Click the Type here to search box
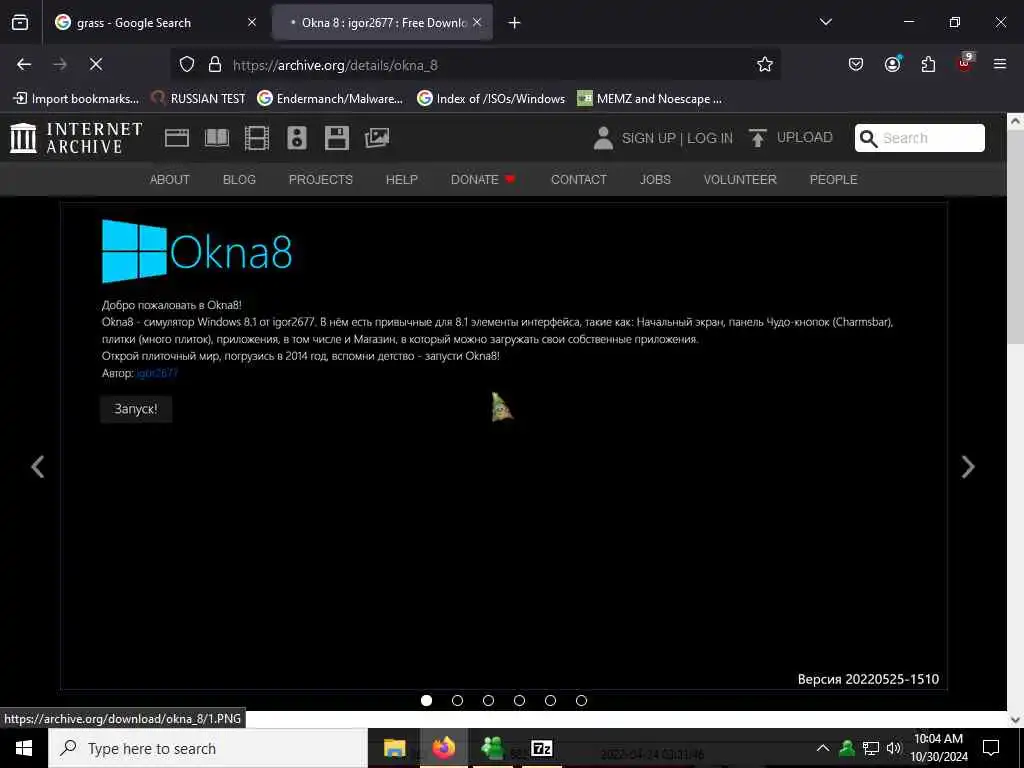The image size is (1024, 768). [208, 748]
